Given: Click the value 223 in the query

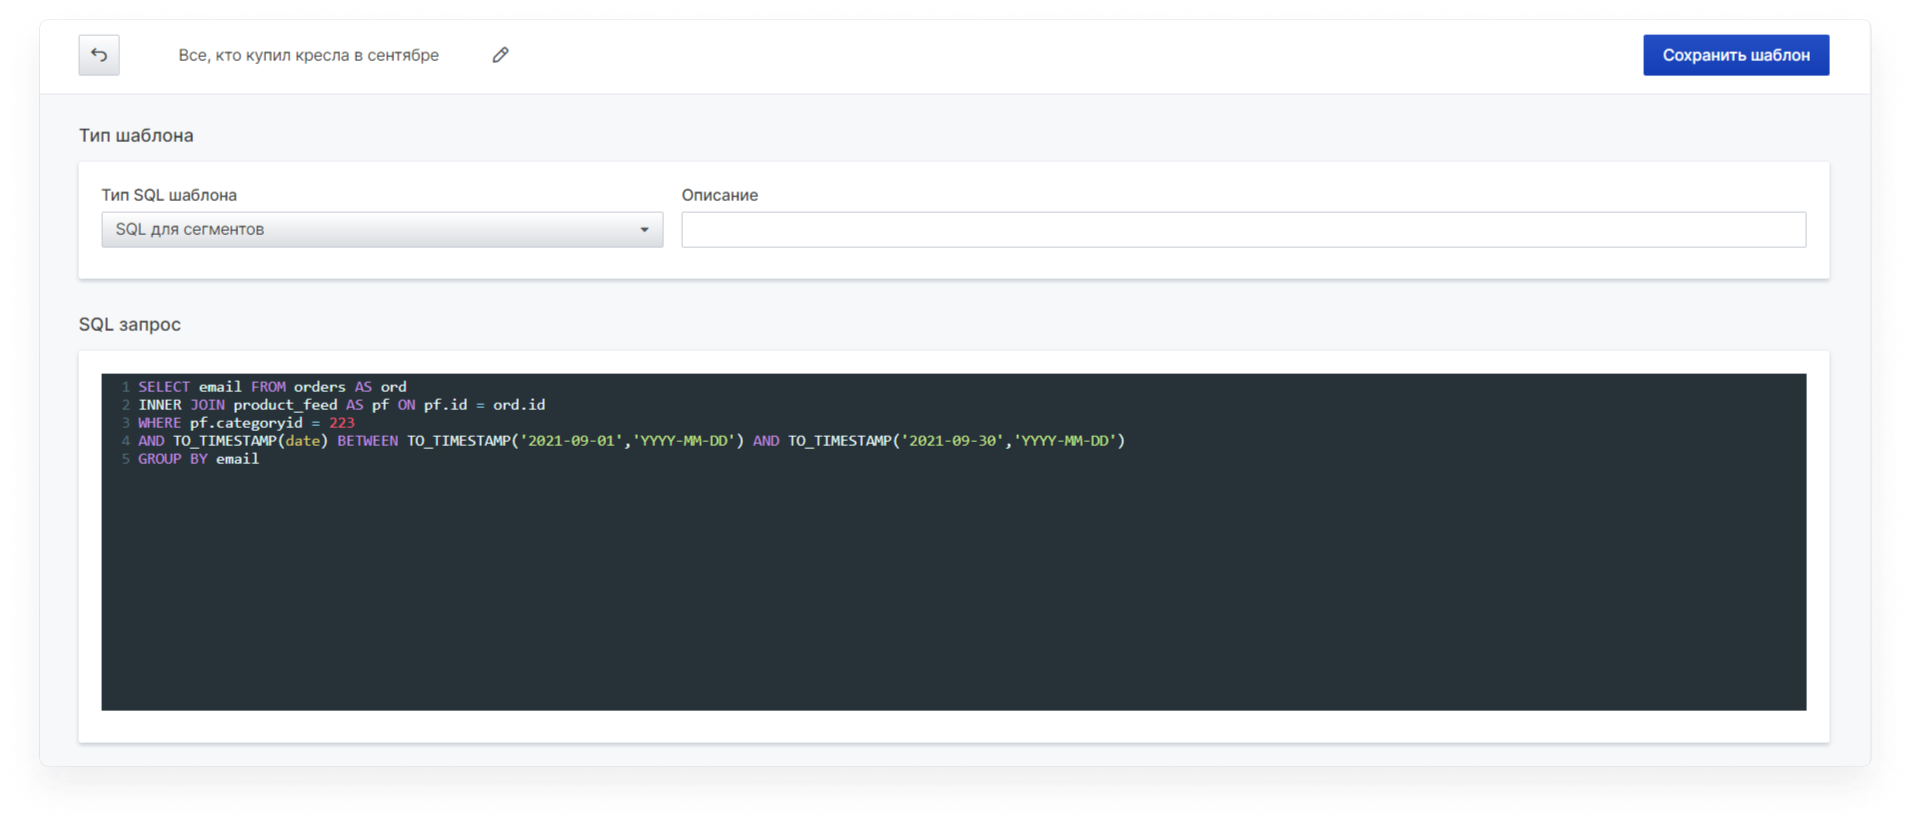Looking at the screenshot, I should [x=342, y=423].
